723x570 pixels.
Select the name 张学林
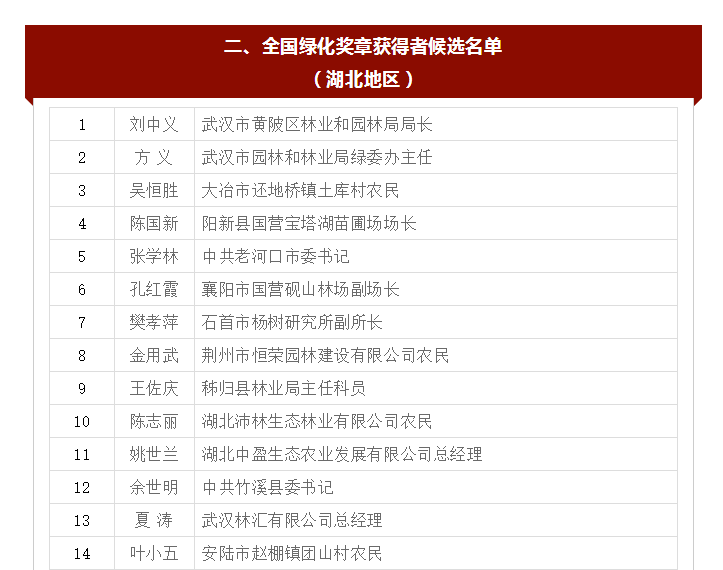154,257
